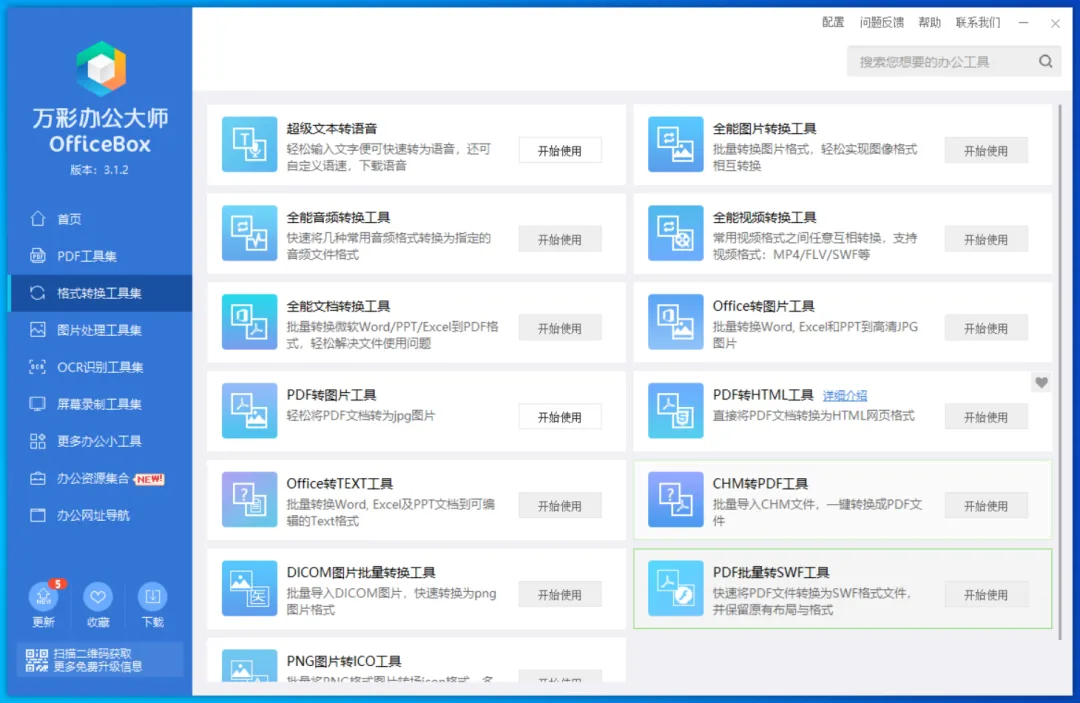
Task: Click 开始使用 for 全能图片转换工具
Action: point(986,151)
